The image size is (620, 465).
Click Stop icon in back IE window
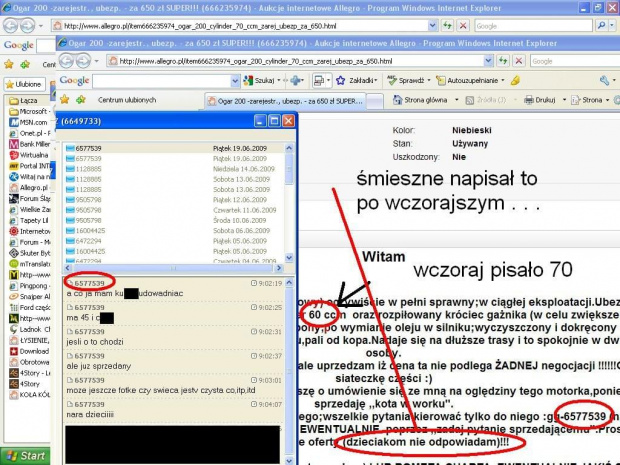(463, 26)
